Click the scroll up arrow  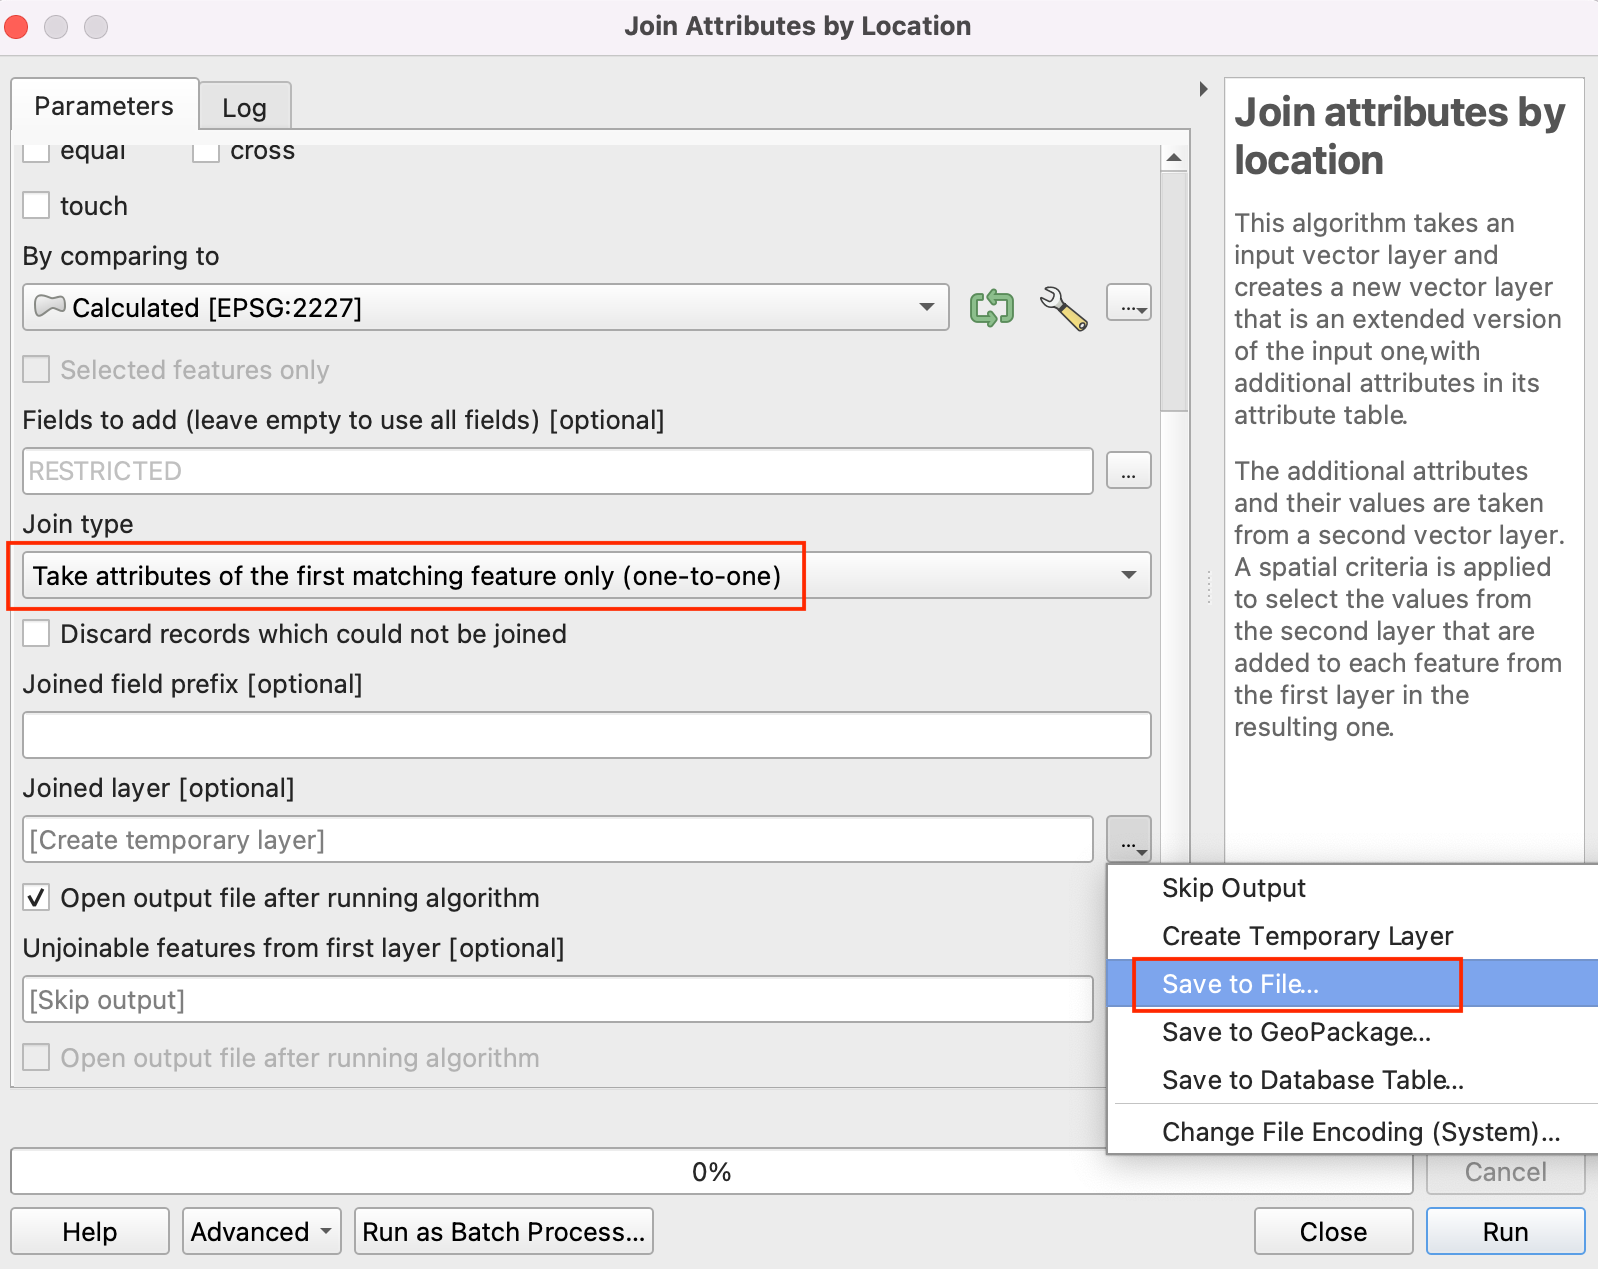tap(1174, 158)
